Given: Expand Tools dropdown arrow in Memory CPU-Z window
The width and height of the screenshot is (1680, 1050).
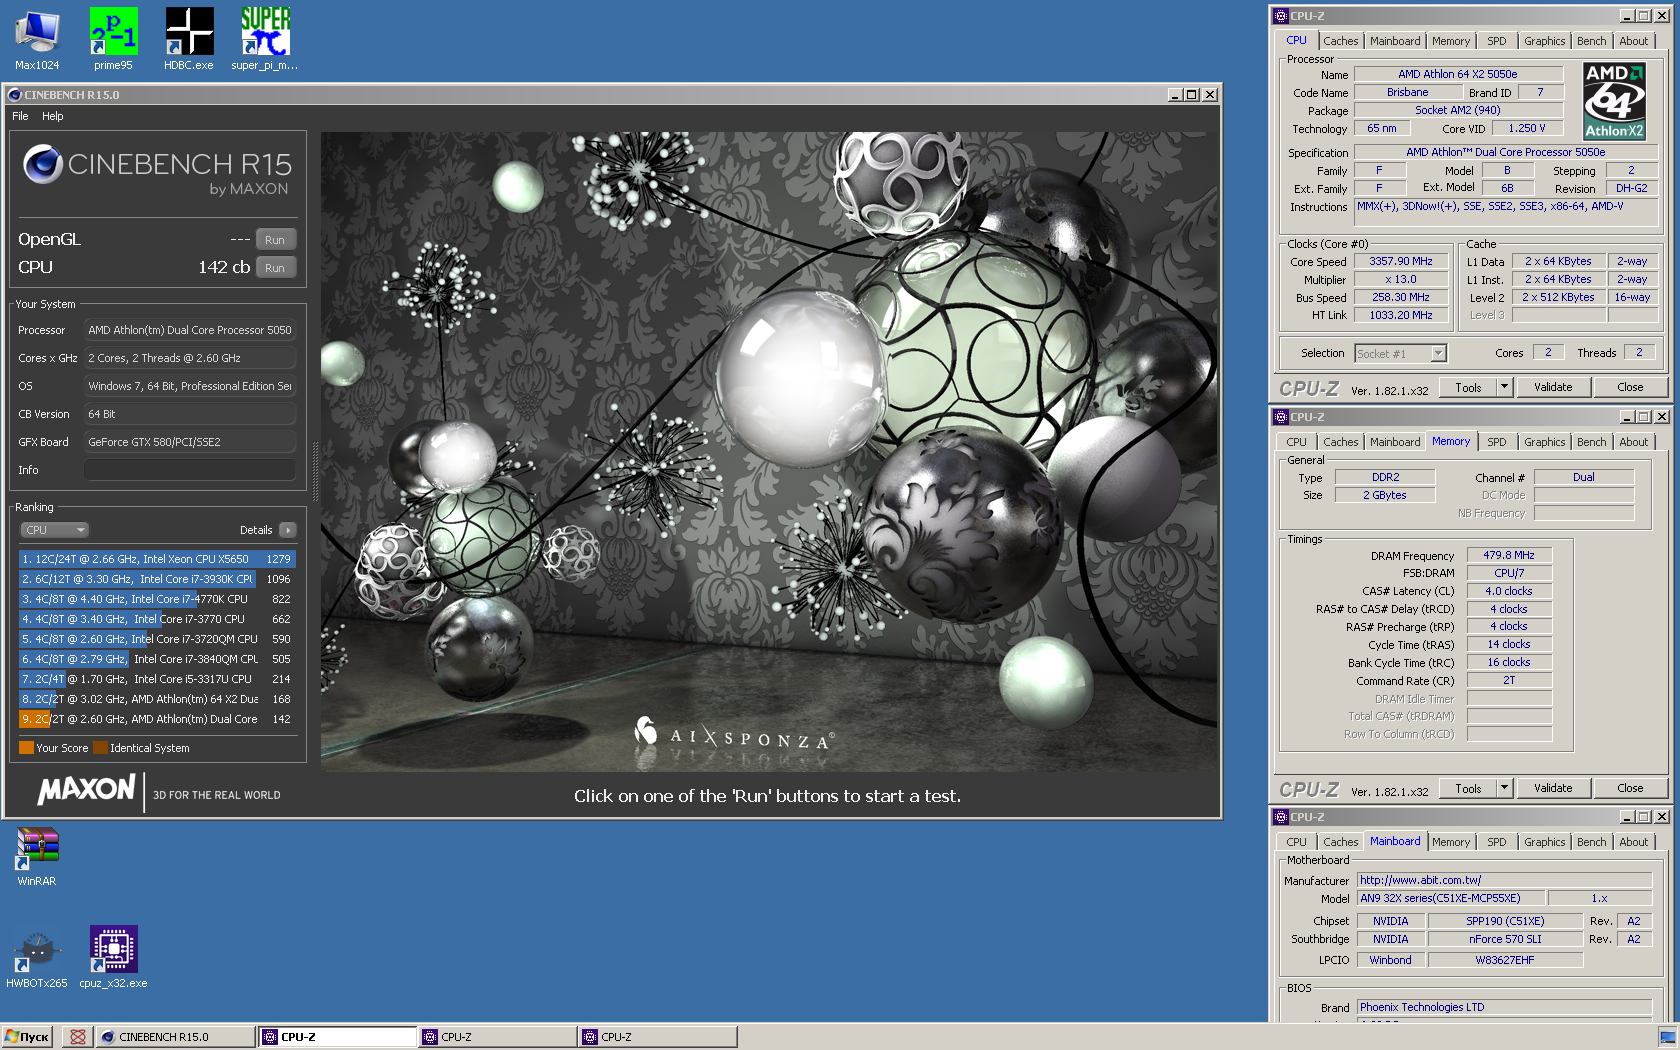Looking at the screenshot, I should click(x=1504, y=788).
